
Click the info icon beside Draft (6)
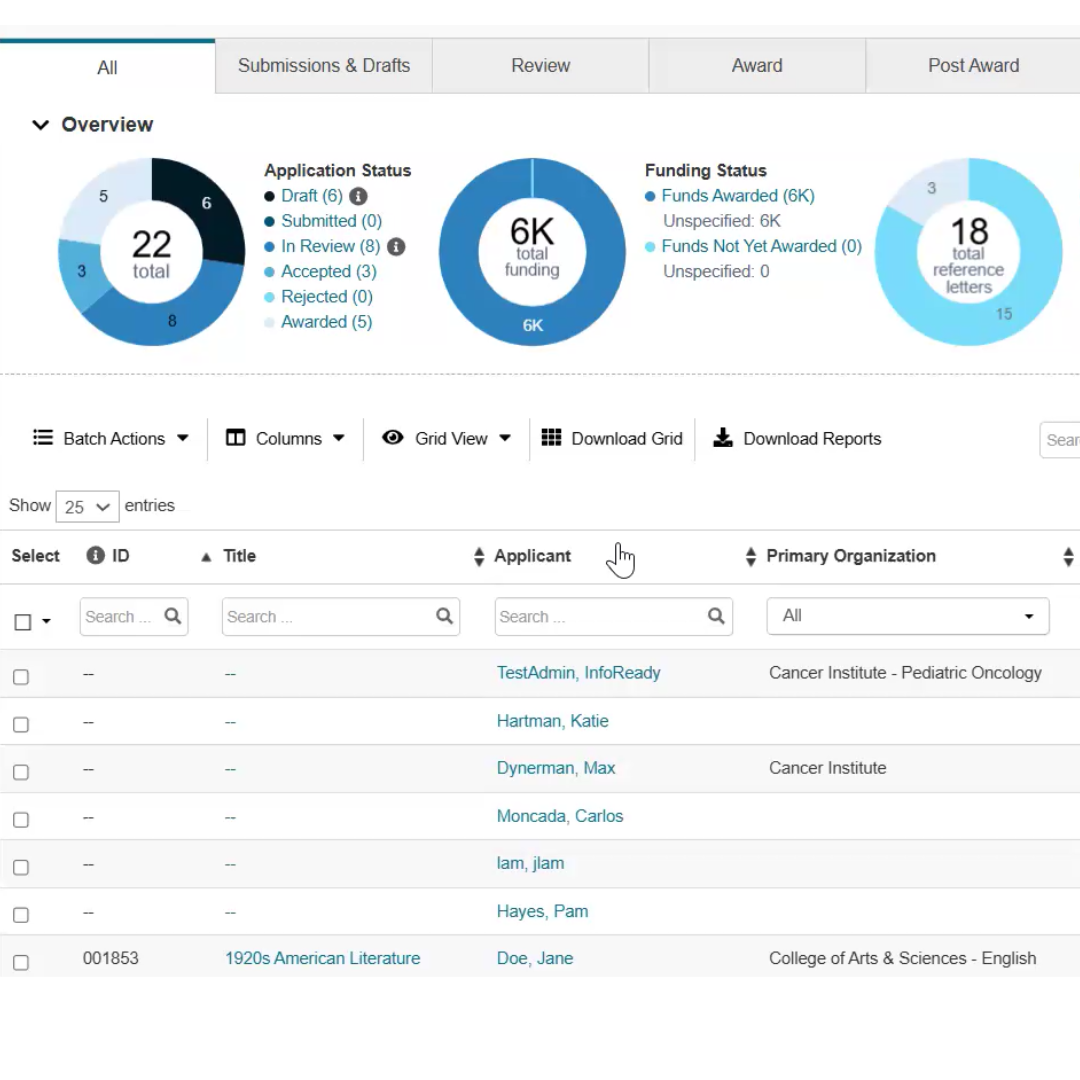click(358, 197)
